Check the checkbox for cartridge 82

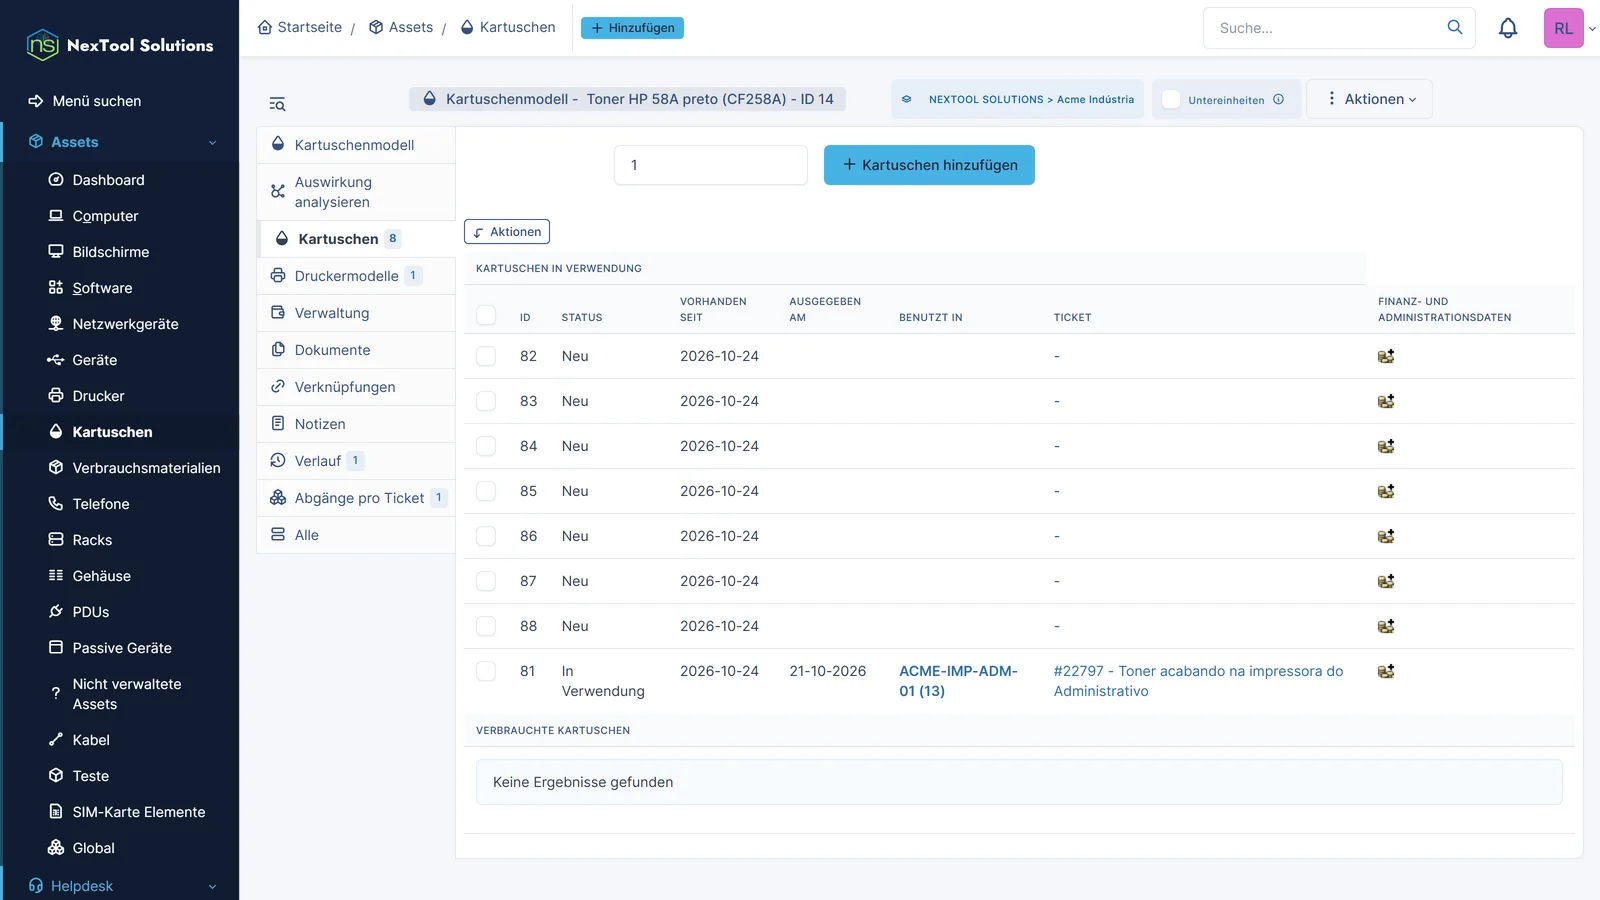[x=486, y=356]
